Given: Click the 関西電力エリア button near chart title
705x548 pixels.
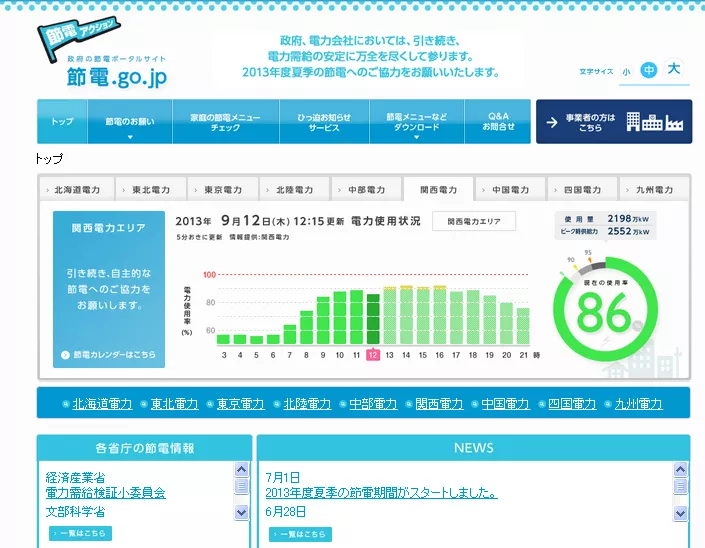Looking at the screenshot, I should tap(474, 221).
